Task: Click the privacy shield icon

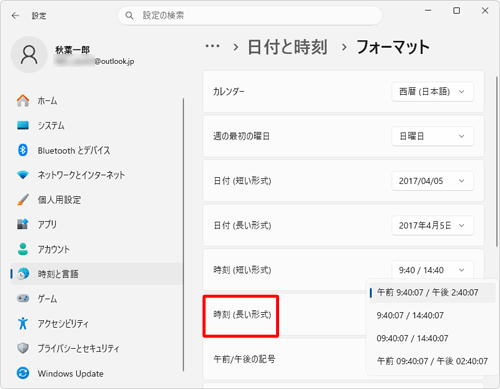Action: pyautogui.click(x=23, y=348)
